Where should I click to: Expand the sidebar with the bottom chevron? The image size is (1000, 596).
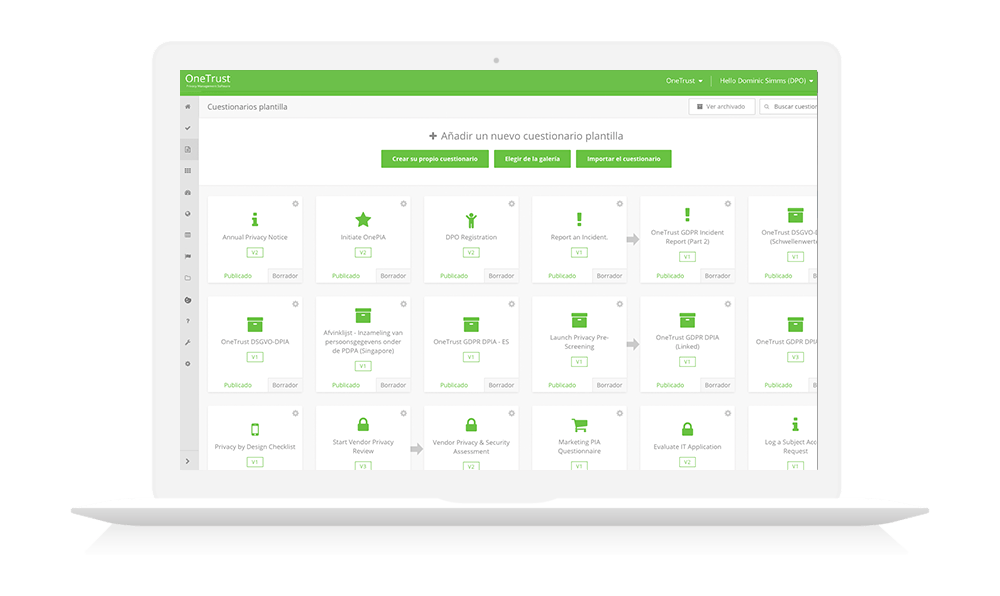pyautogui.click(x=188, y=461)
